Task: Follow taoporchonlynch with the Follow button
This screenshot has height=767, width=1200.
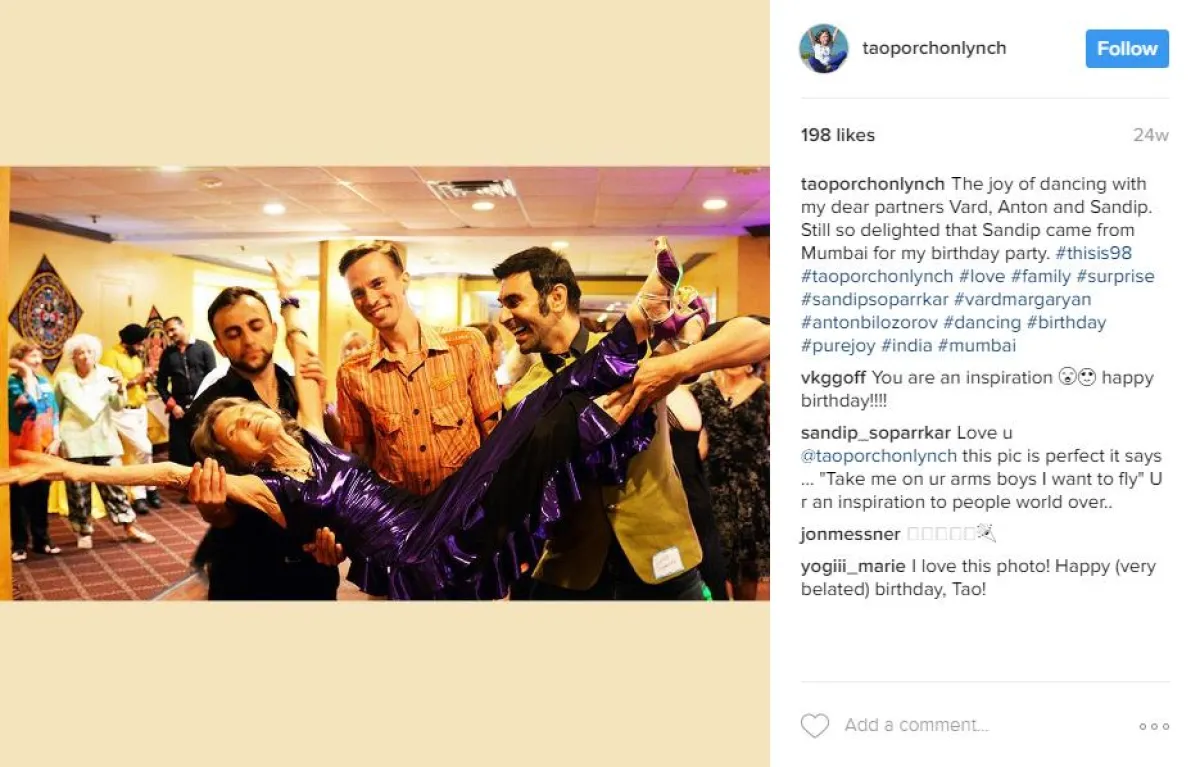Action: [1127, 48]
